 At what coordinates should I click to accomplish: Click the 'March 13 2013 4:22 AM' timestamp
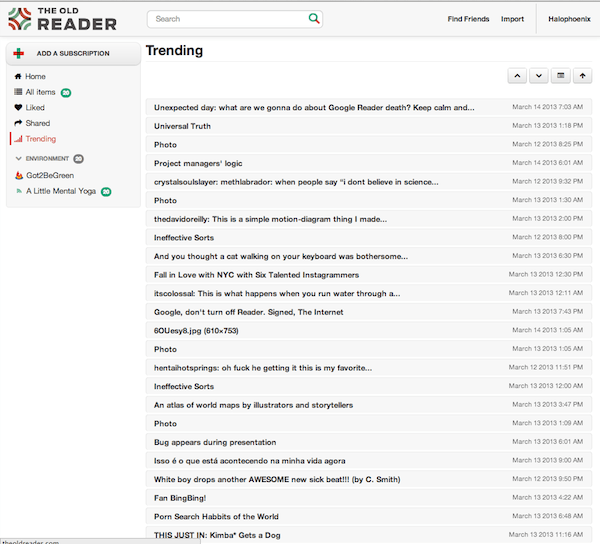coord(548,497)
